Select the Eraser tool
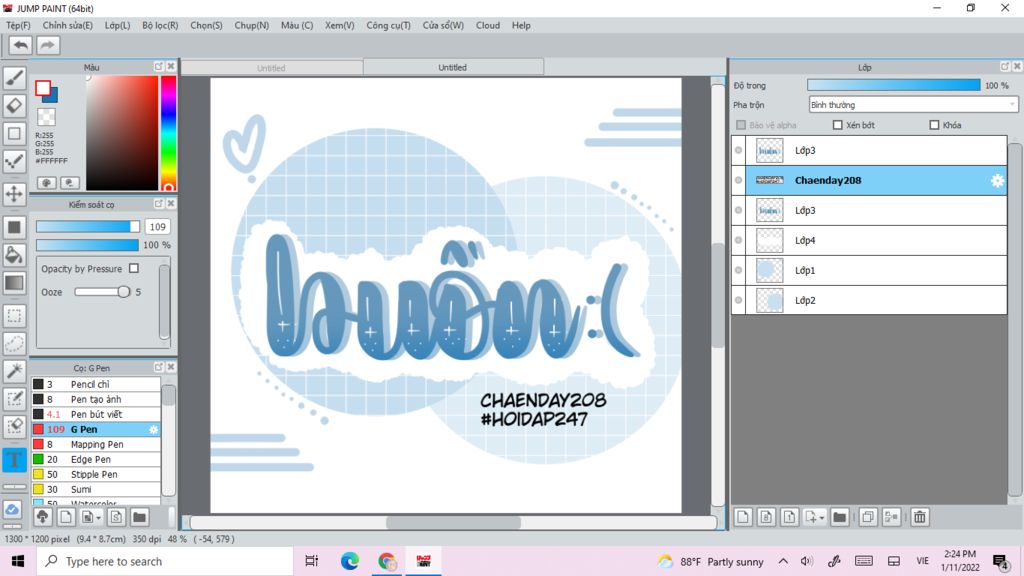Image resolution: width=1024 pixels, height=576 pixels. click(14, 106)
